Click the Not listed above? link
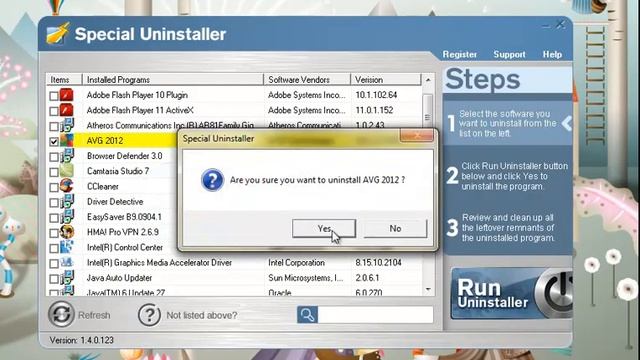Image resolution: width=640 pixels, height=360 pixels. 202,315
